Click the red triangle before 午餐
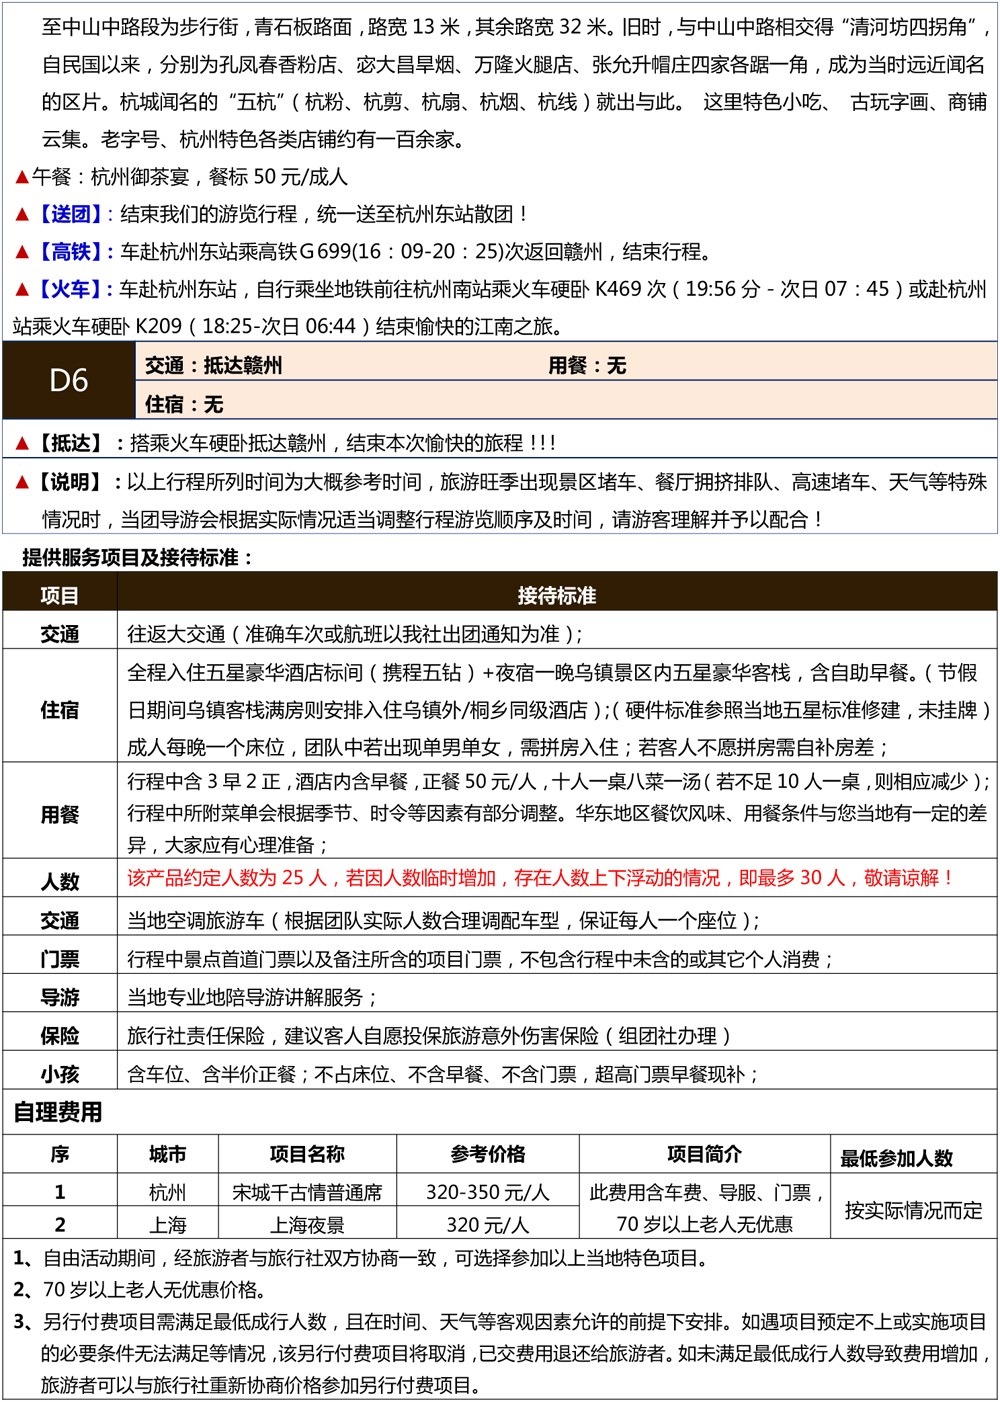1000x1402 pixels. (x=21, y=178)
